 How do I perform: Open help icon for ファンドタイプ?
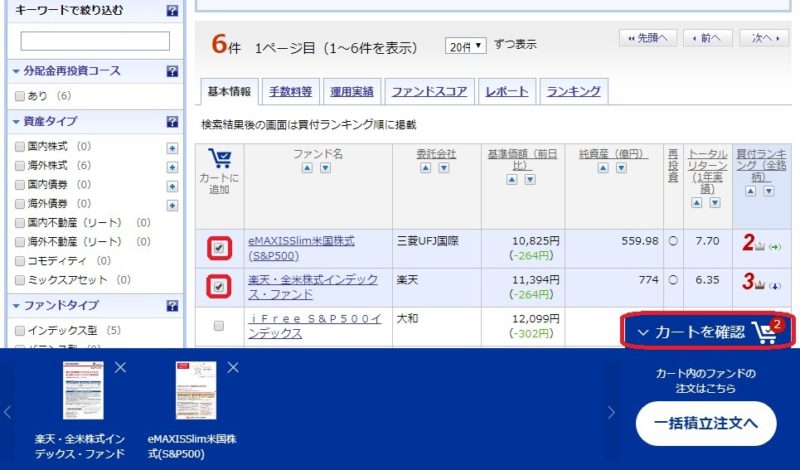(x=172, y=306)
